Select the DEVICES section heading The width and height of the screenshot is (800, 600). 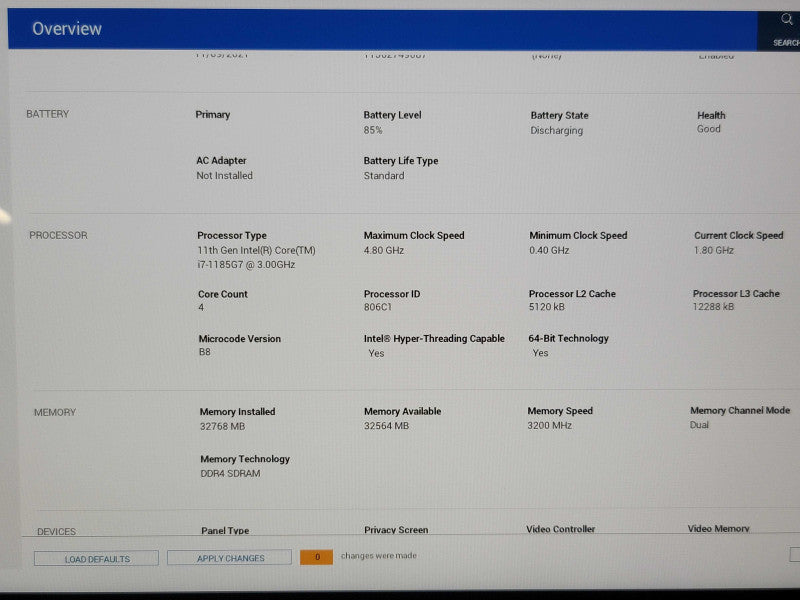[x=57, y=532]
